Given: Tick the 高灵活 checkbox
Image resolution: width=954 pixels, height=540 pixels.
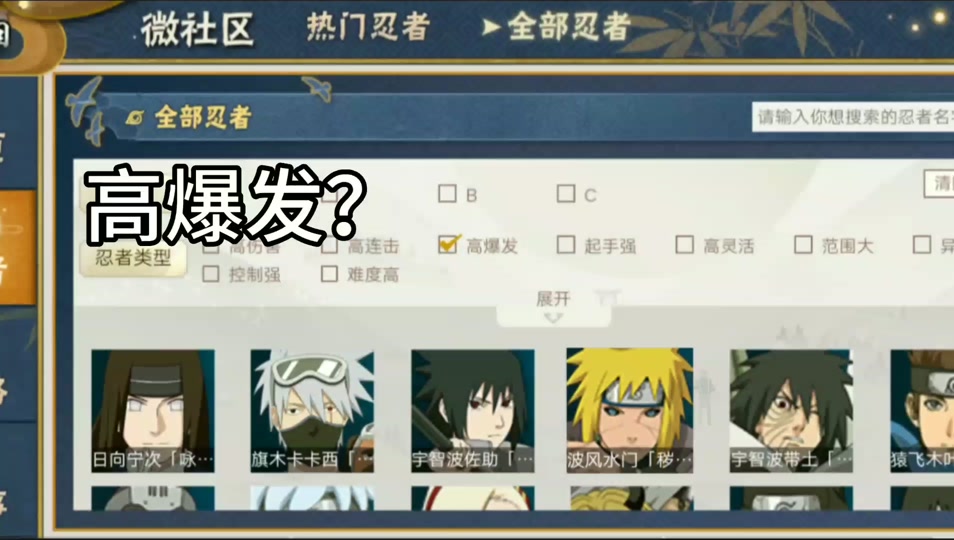Looking at the screenshot, I should [x=684, y=244].
